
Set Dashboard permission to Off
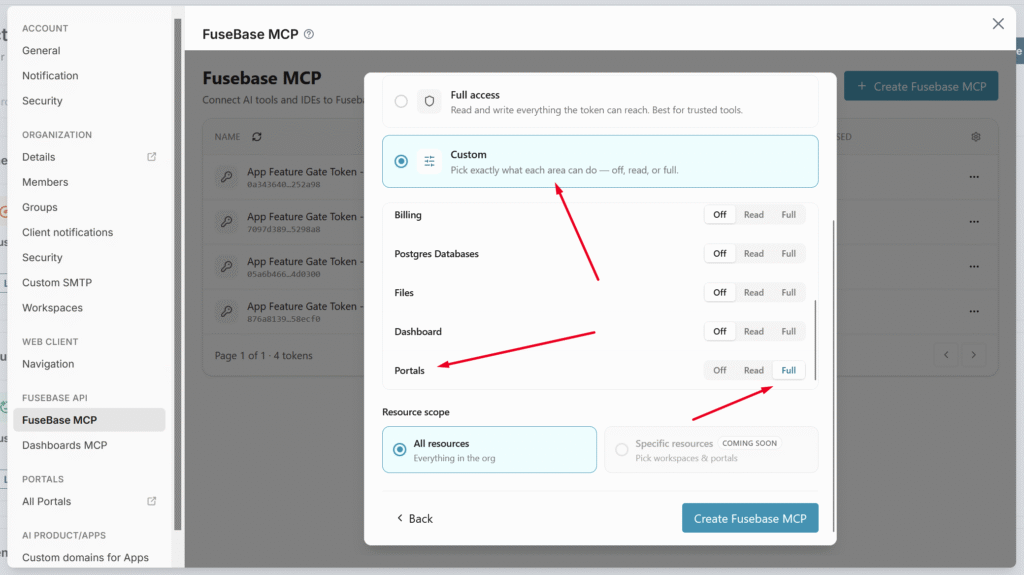(x=720, y=331)
